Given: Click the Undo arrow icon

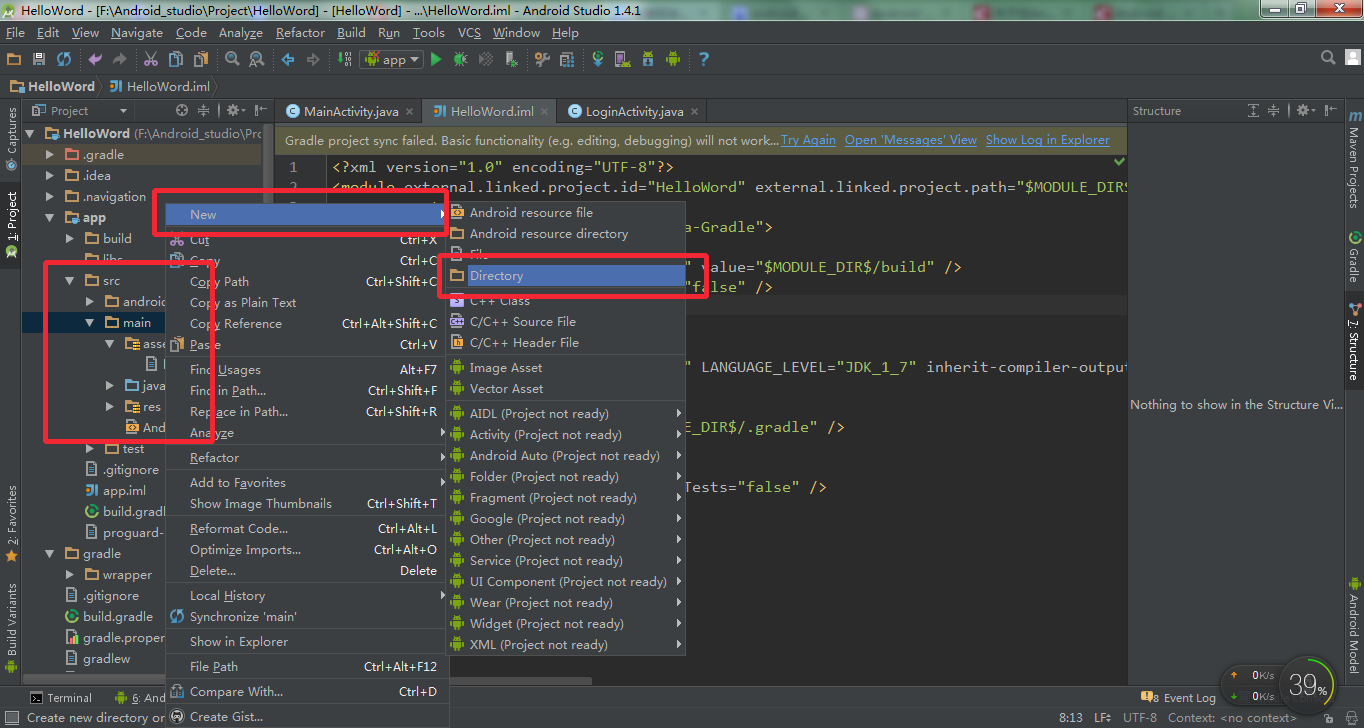Looking at the screenshot, I should (x=96, y=59).
